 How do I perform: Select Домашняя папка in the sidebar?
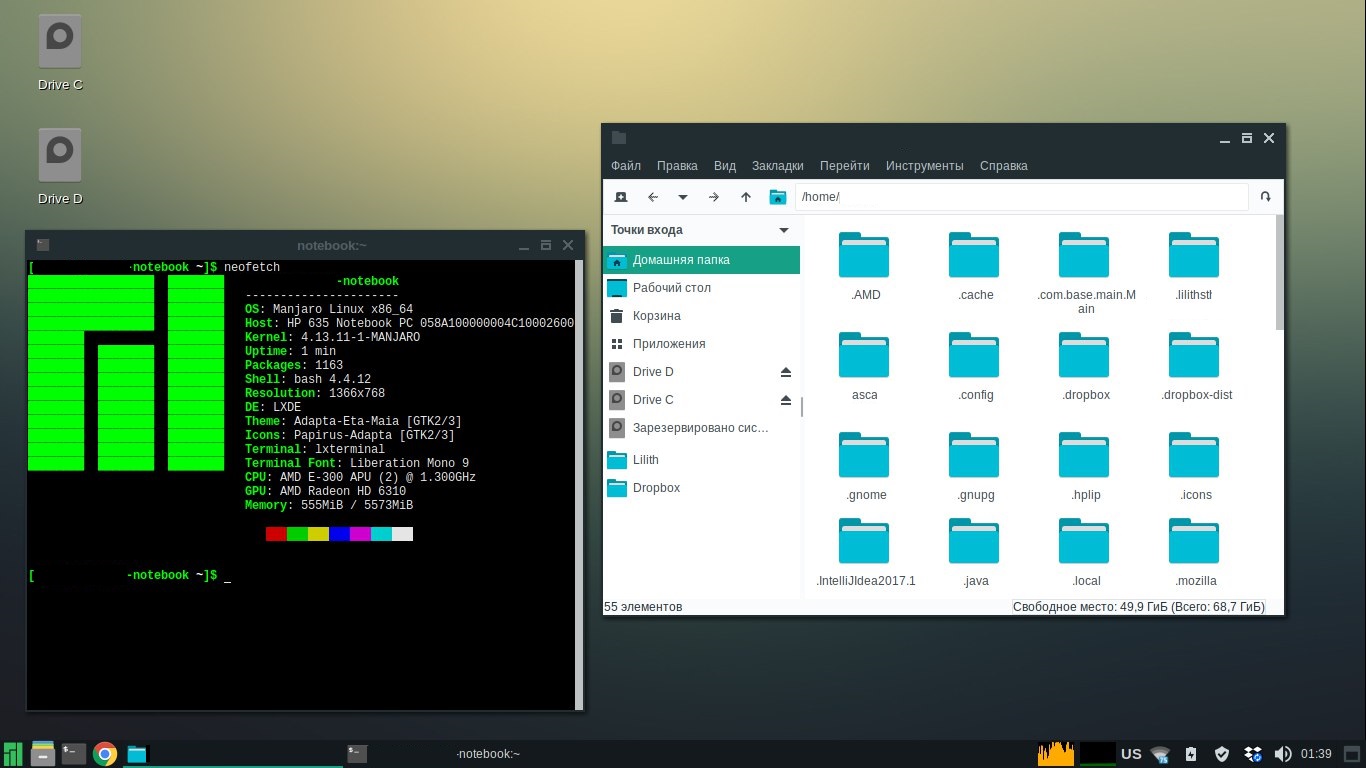(701, 260)
